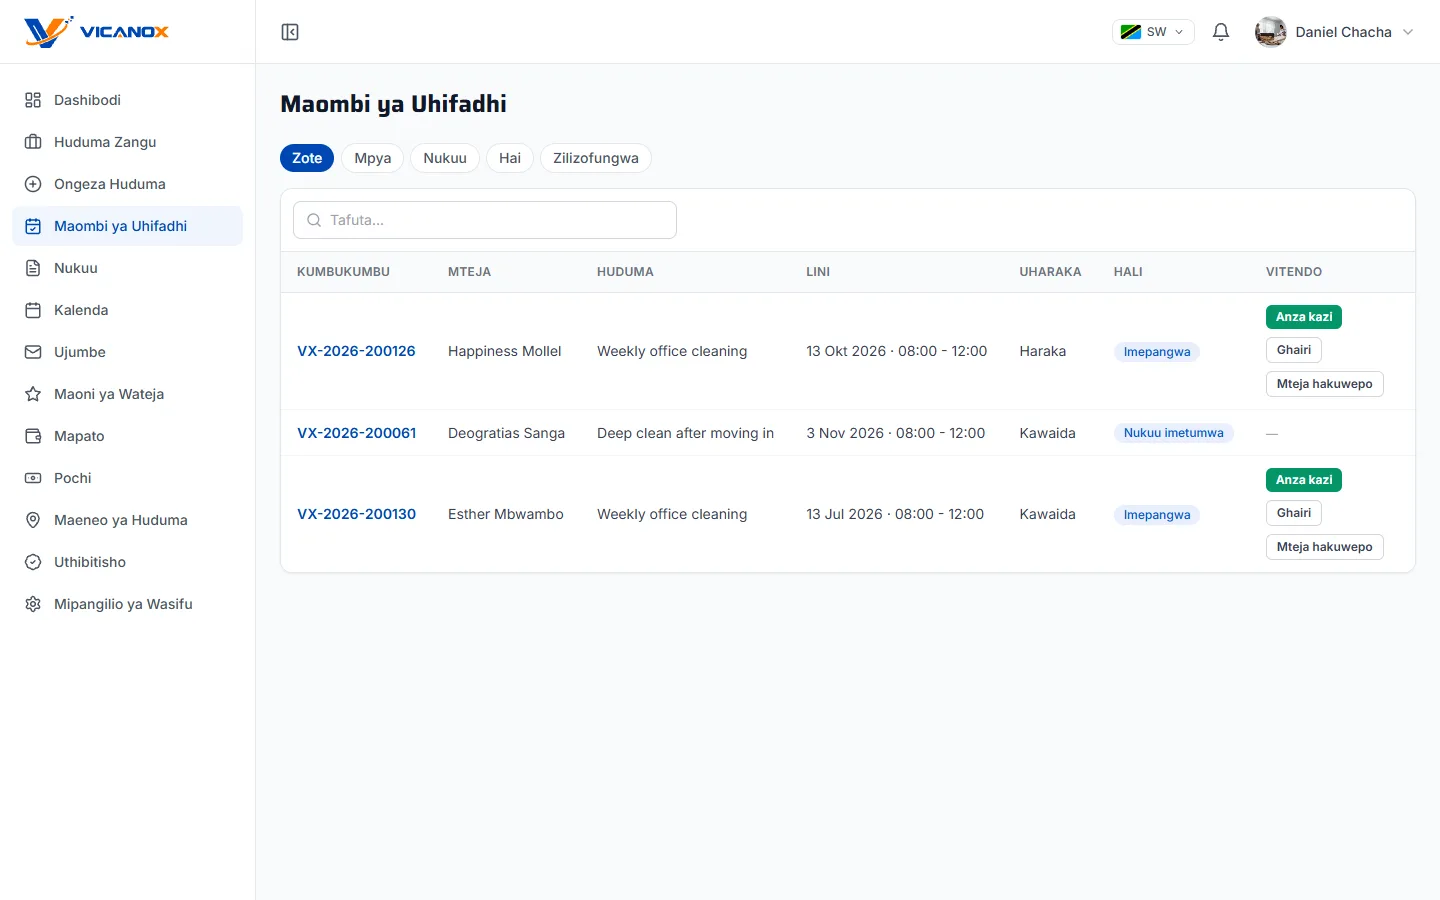Click Ghairi for Happiness Mollel booking
The image size is (1440, 900).
[1294, 350]
